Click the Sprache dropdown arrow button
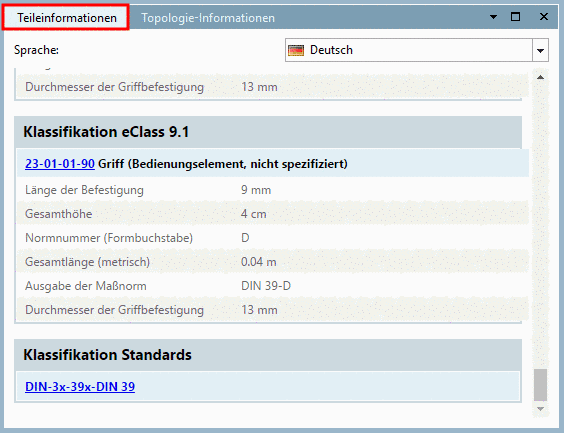This screenshot has height=433, width=564. (540, 50)
